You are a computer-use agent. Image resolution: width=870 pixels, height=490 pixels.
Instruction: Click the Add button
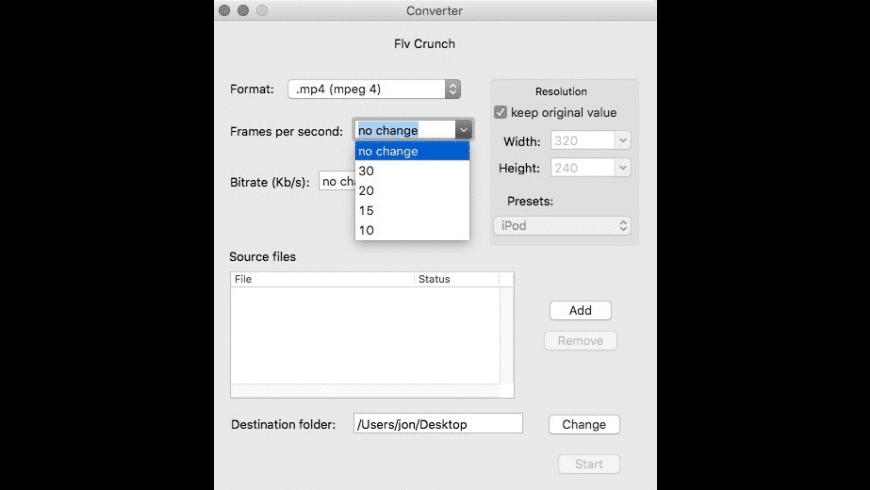[580, 310]
